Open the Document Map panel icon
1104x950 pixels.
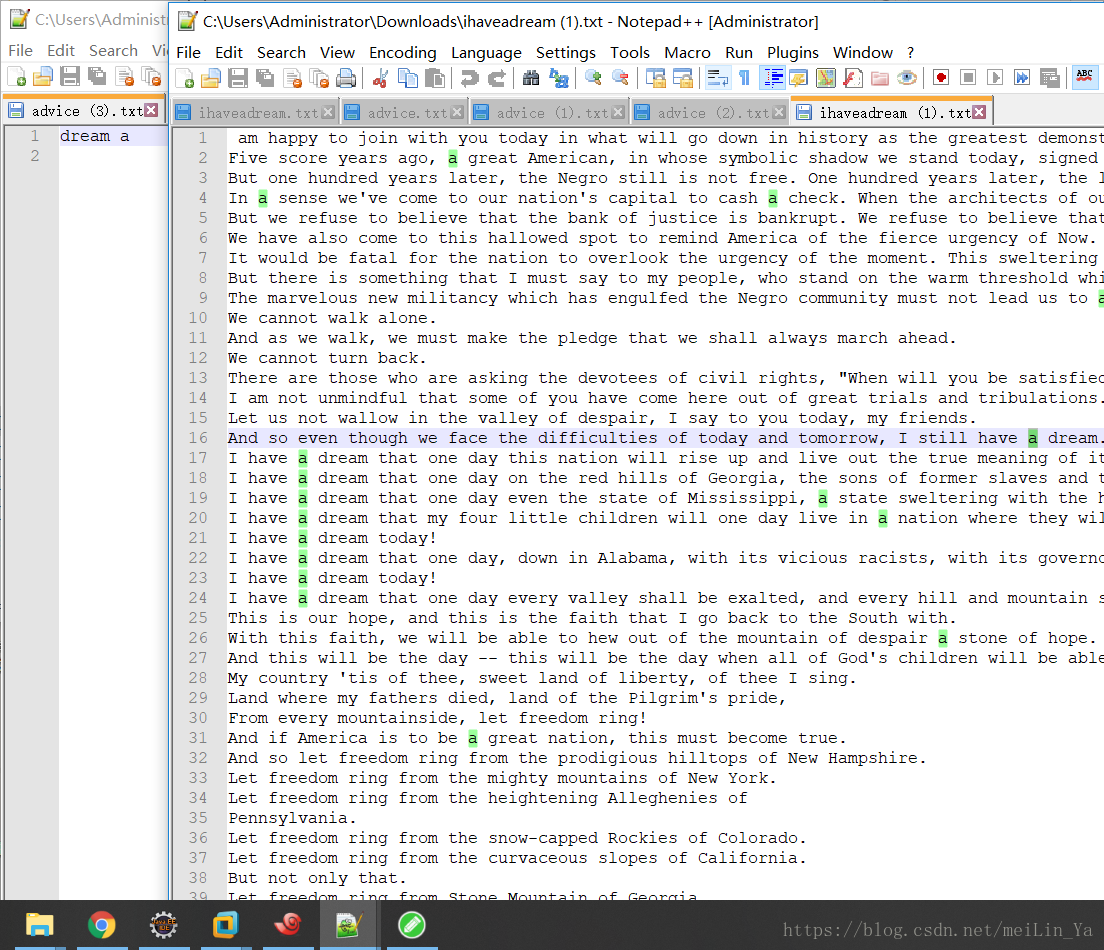826,78
